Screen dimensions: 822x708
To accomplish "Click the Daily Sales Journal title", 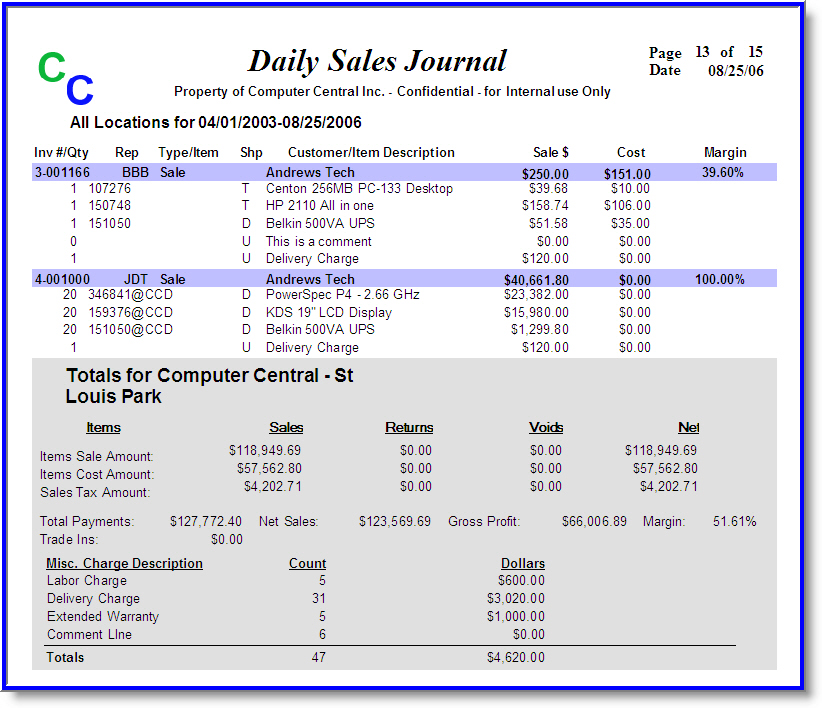I will tap(377, 61).
